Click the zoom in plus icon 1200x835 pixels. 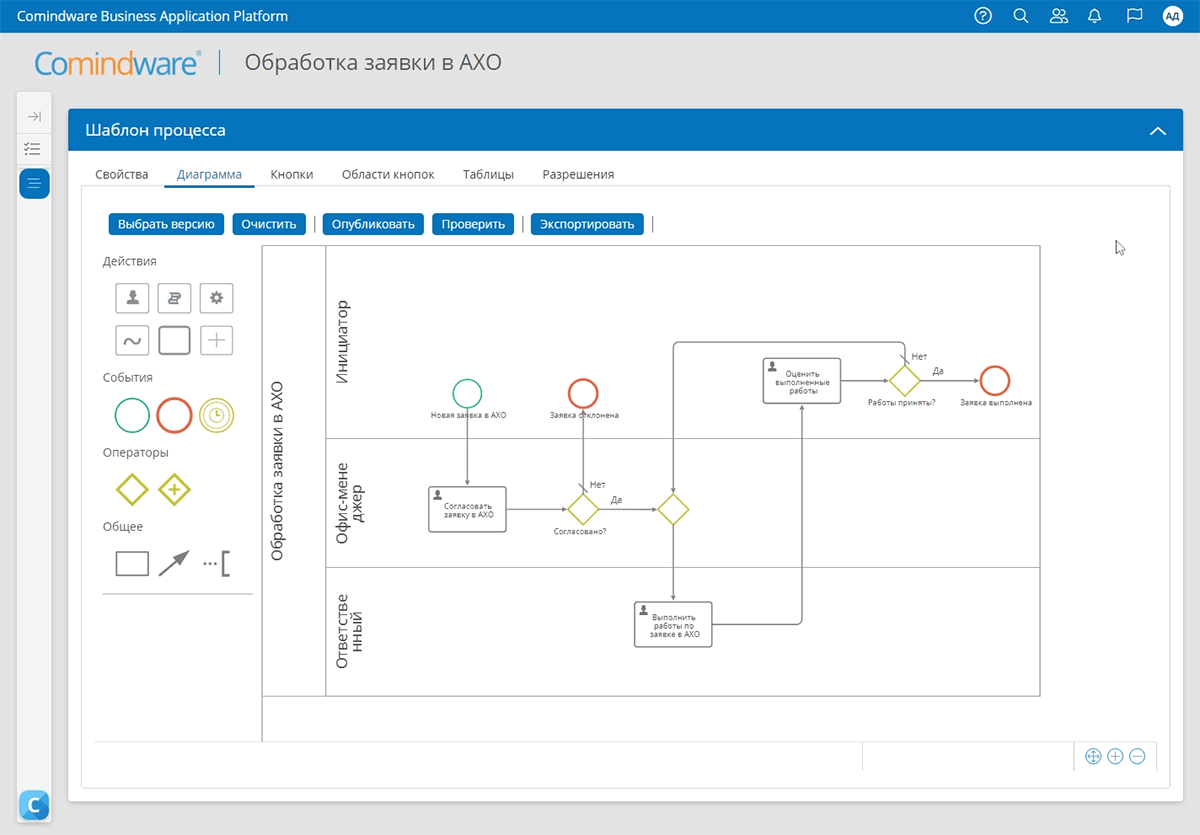coord(1115,757)
